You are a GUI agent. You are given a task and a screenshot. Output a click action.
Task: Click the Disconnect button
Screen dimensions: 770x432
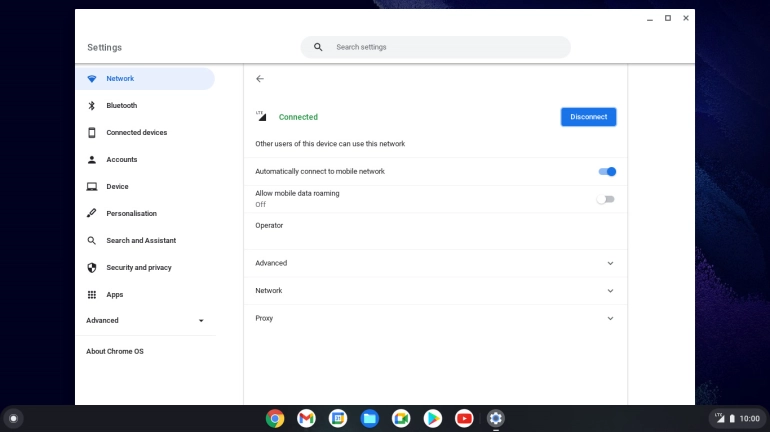click(x=588, y=117)
